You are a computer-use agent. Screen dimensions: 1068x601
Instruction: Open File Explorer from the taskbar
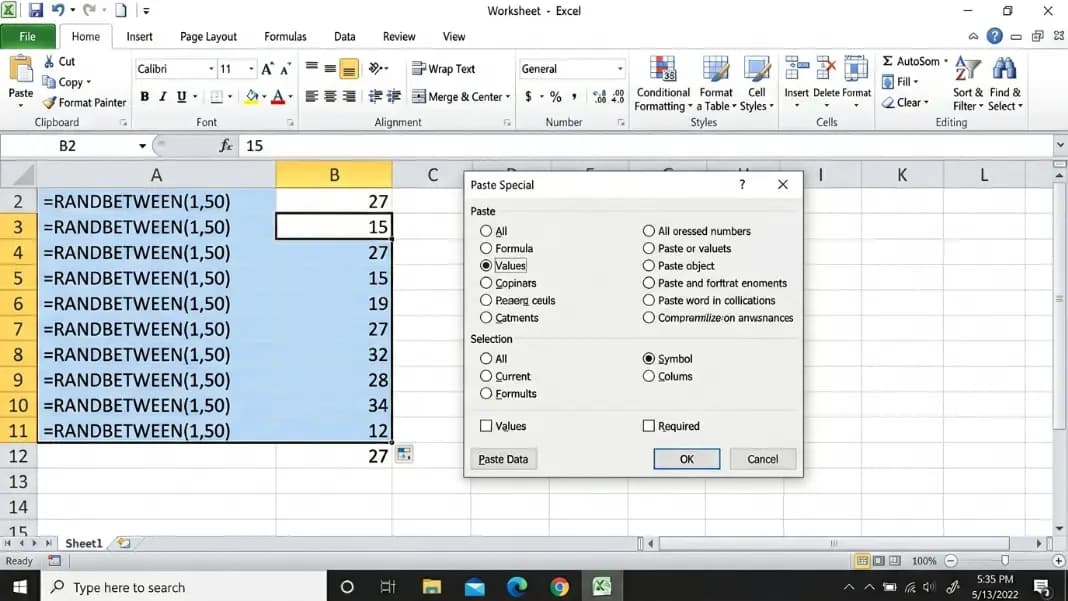click(431, 587)
